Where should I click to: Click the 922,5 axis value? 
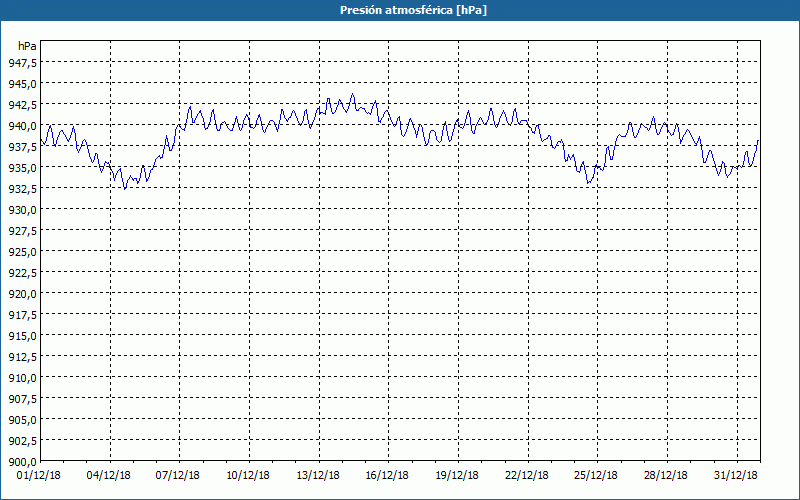point(22,272)
